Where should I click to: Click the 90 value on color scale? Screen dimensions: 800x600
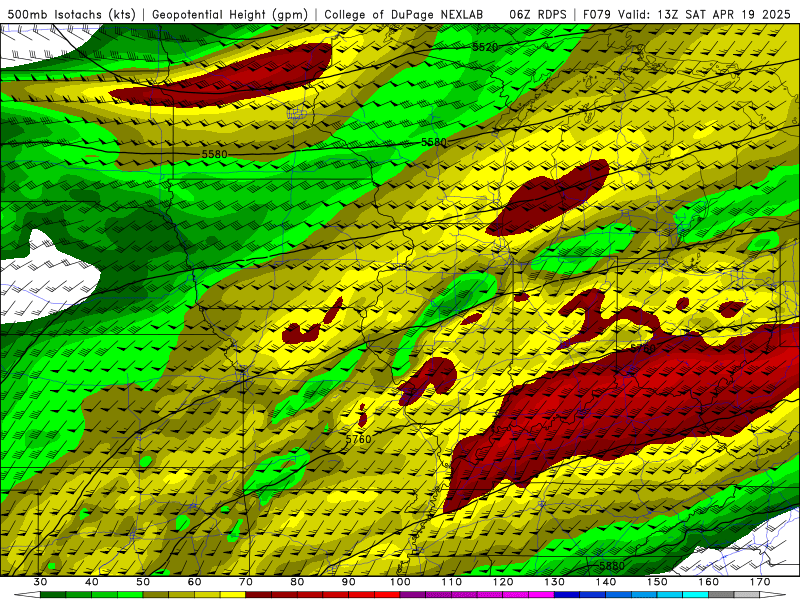348,582
